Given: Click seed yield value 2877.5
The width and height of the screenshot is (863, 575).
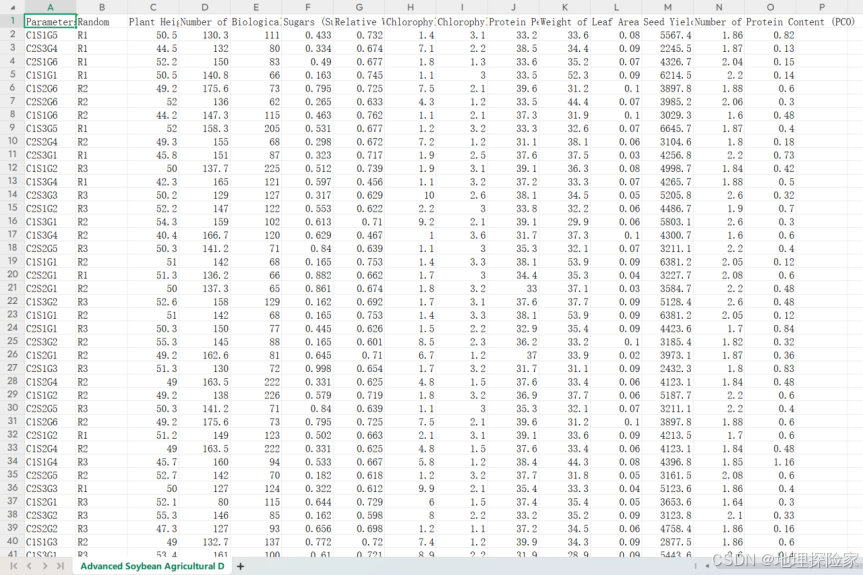Looking at the screenshot, I should coord(668,542).
